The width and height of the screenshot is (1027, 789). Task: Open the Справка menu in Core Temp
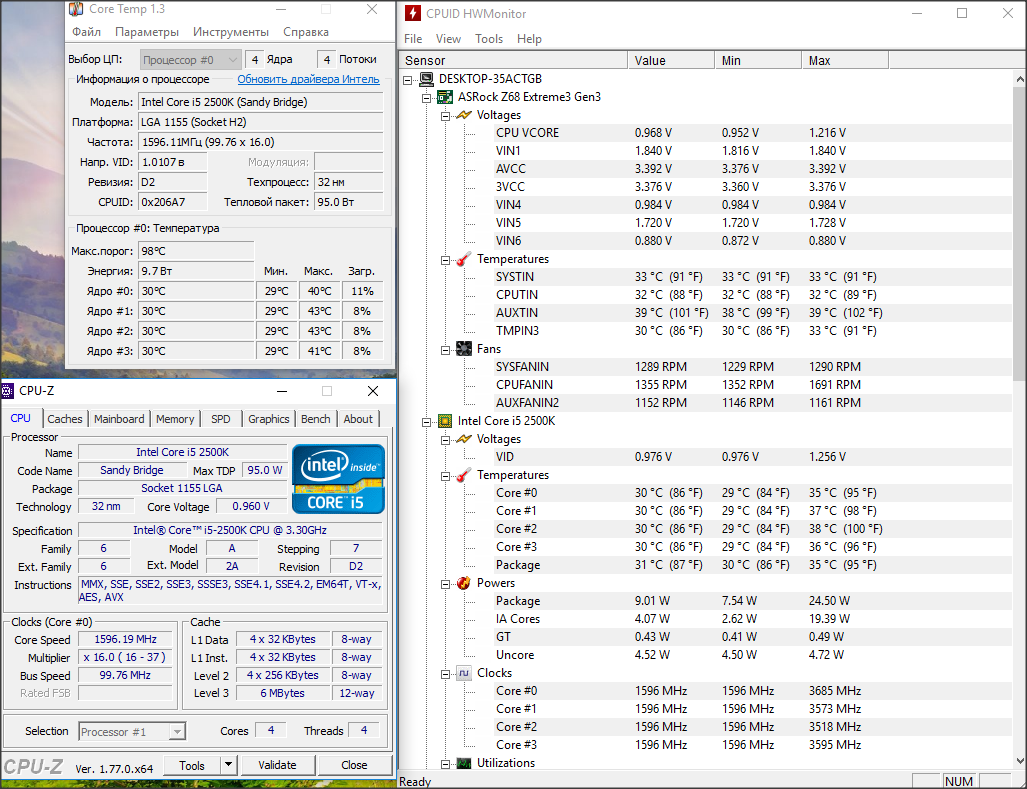click(306, 32)
